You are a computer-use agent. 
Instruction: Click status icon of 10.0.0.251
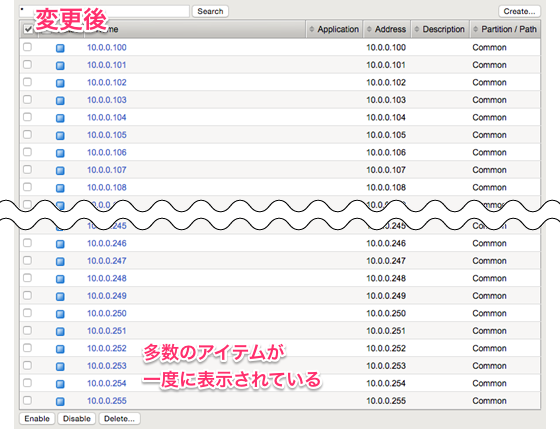coord(60,331)
